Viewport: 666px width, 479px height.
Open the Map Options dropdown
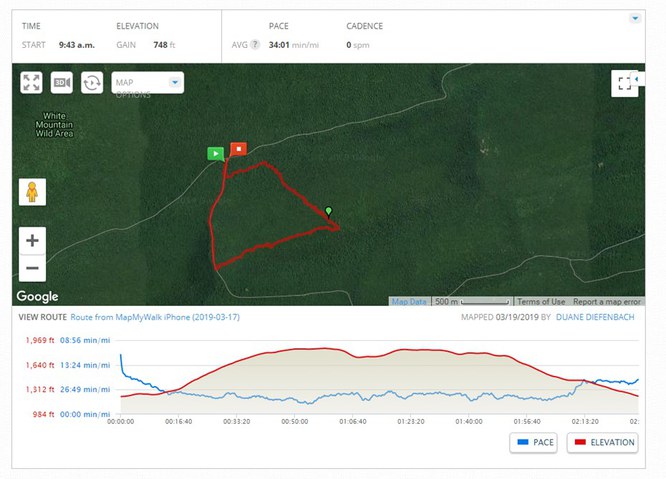click(x=146, y=83)
